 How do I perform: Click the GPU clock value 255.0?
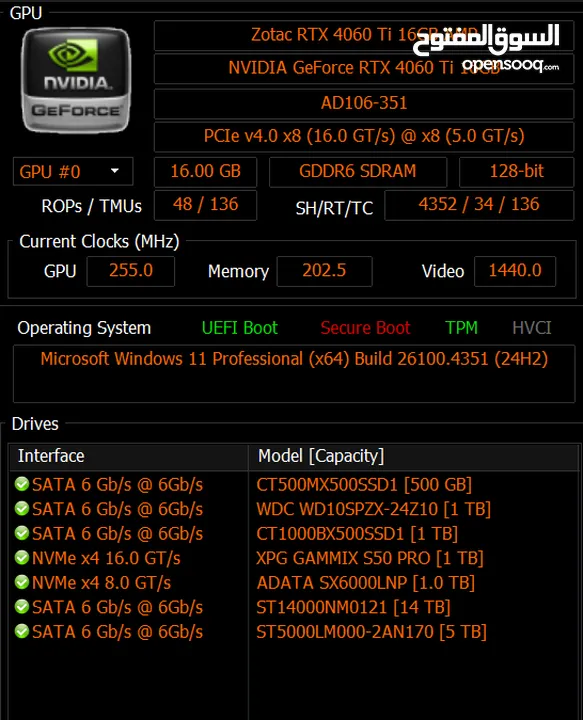(x=131, y=271)
